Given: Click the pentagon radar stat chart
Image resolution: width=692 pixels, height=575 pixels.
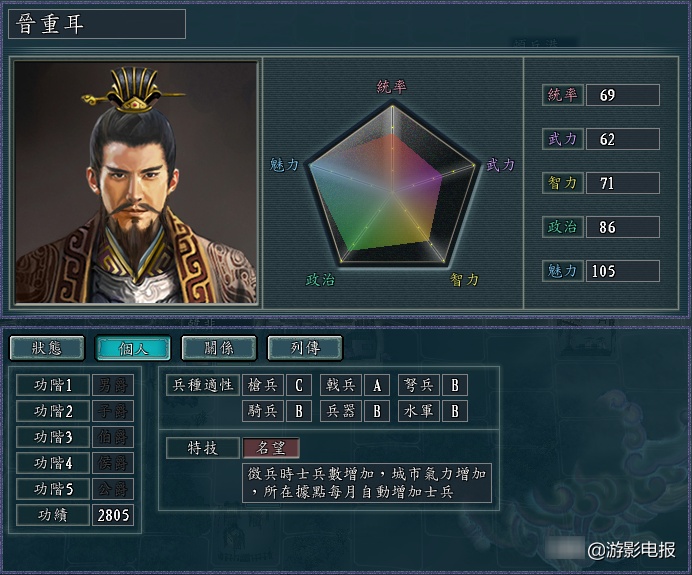Looking at the screenshot, I should 392,183.
